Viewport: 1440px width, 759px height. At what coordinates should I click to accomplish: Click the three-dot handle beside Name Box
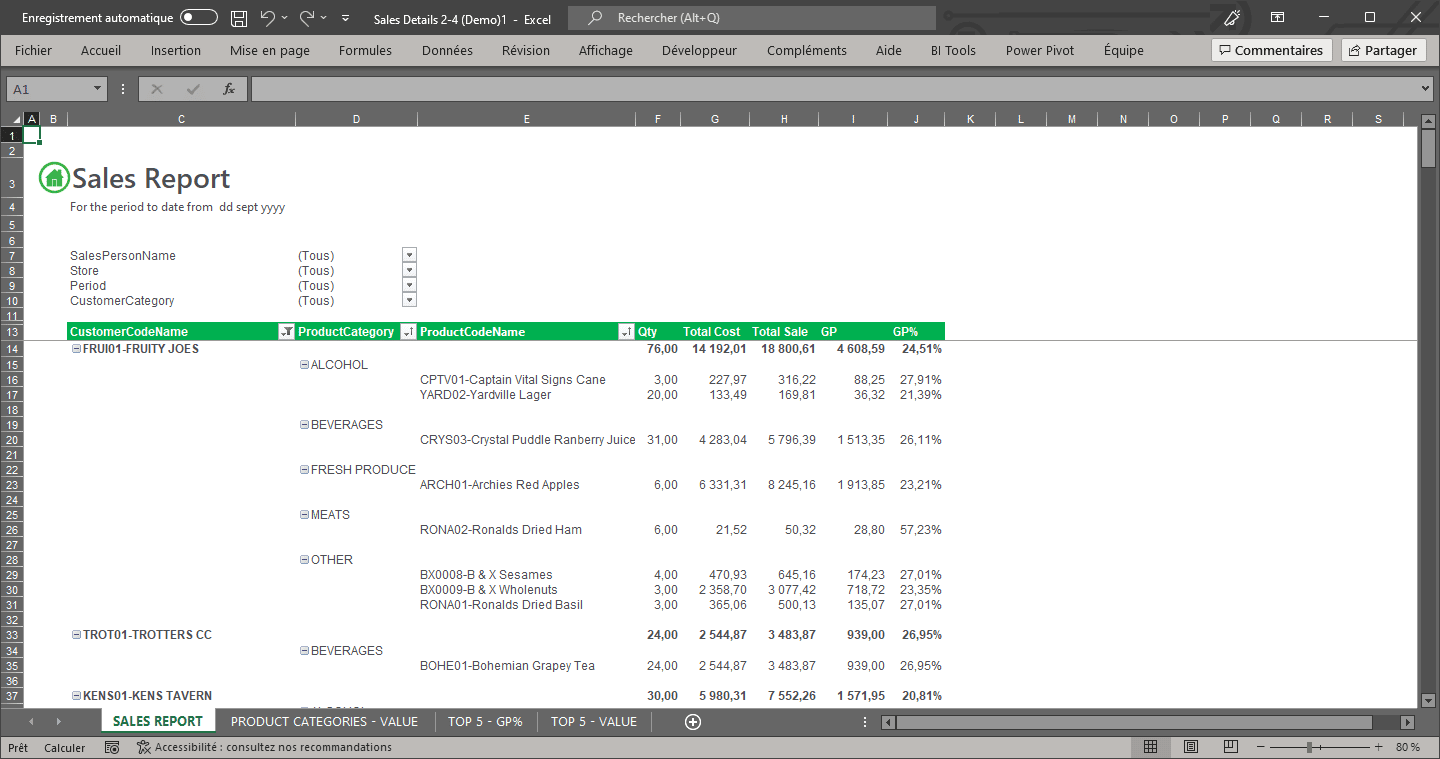click(x=123, y=89)
